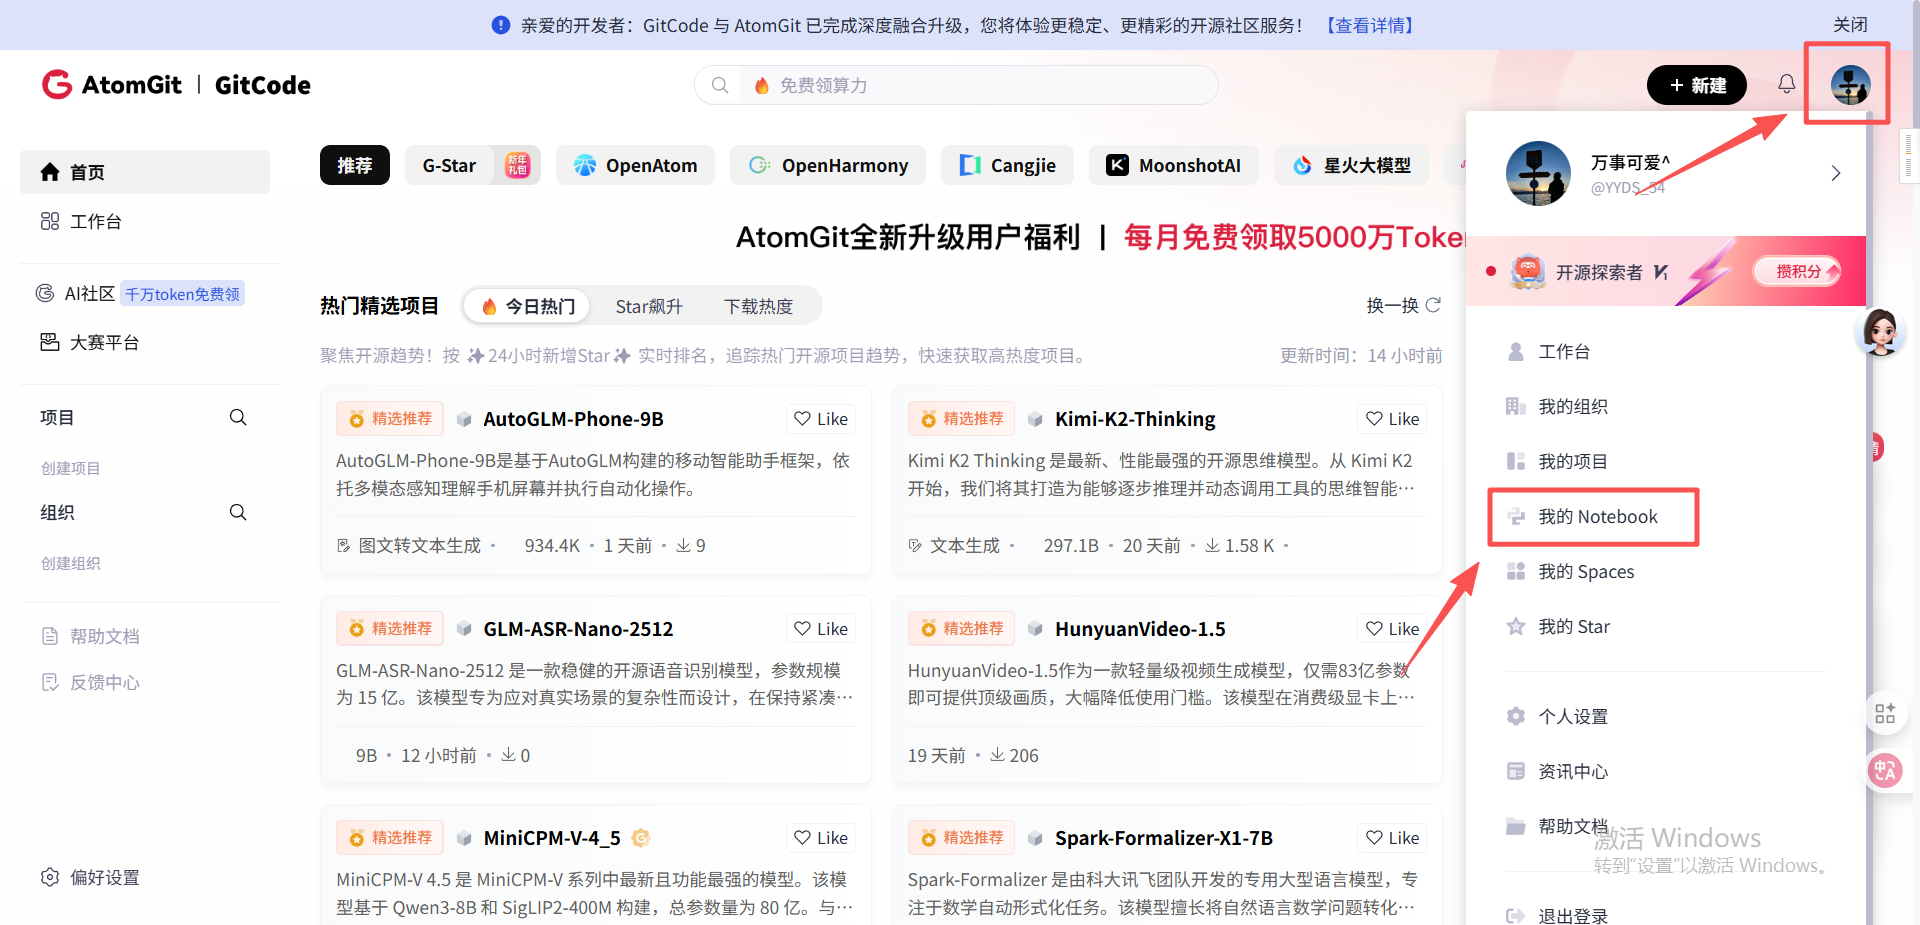Click the 工作台 person icon in dropdown
Screen dimensions: 1920x925
click(x=1516, y=351)
